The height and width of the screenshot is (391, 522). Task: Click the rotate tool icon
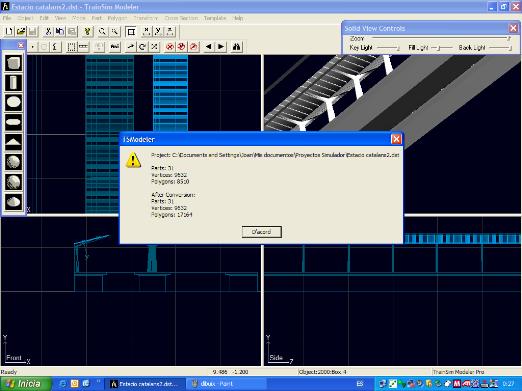(x=142, y=47)
